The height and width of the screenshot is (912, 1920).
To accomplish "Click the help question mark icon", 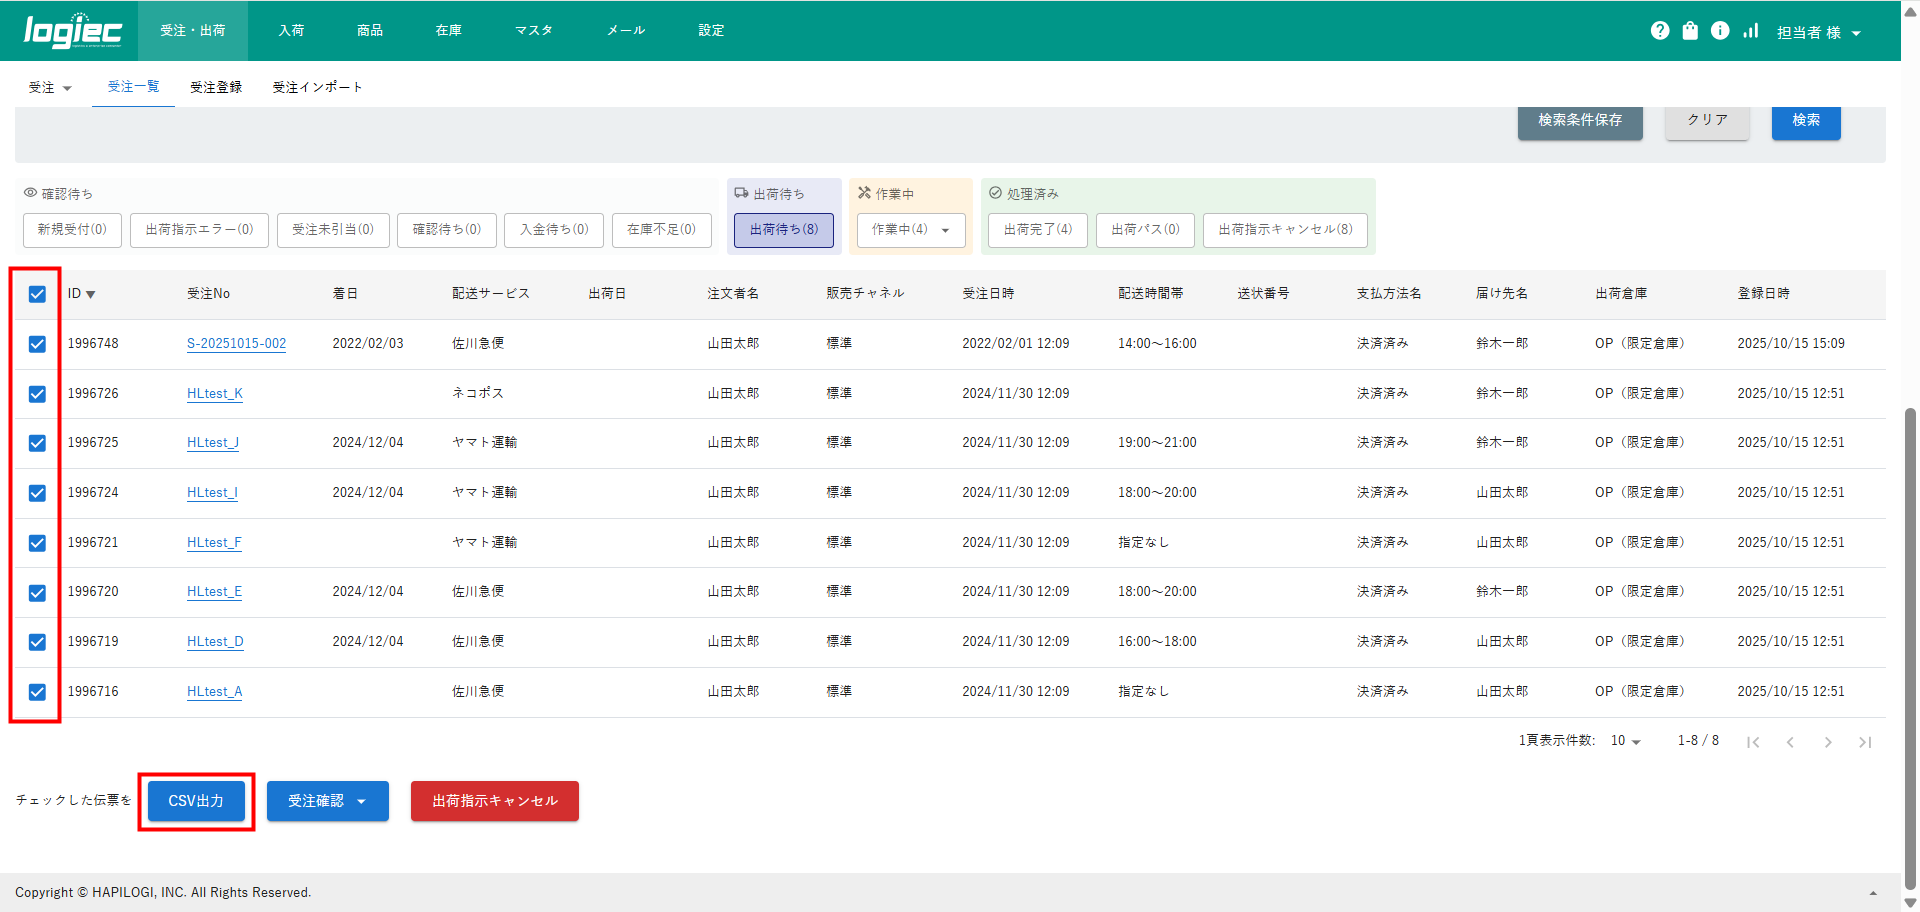I will (x=1660, y=31).
